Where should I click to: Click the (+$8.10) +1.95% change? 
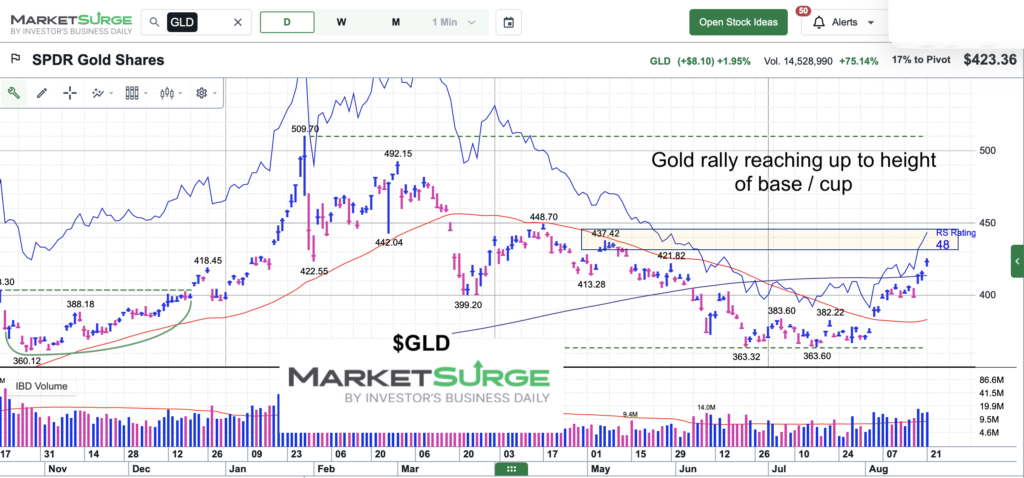pyautogui.click(x=714, y=61)
